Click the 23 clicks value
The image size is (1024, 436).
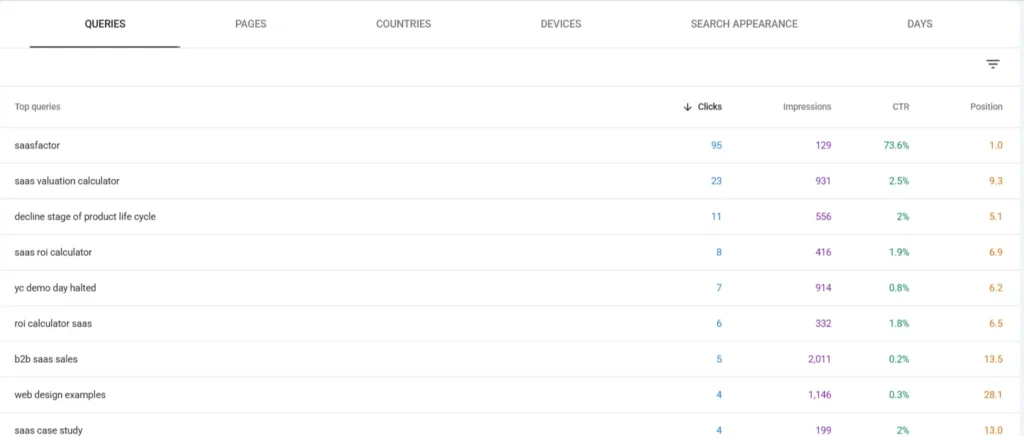716,181
